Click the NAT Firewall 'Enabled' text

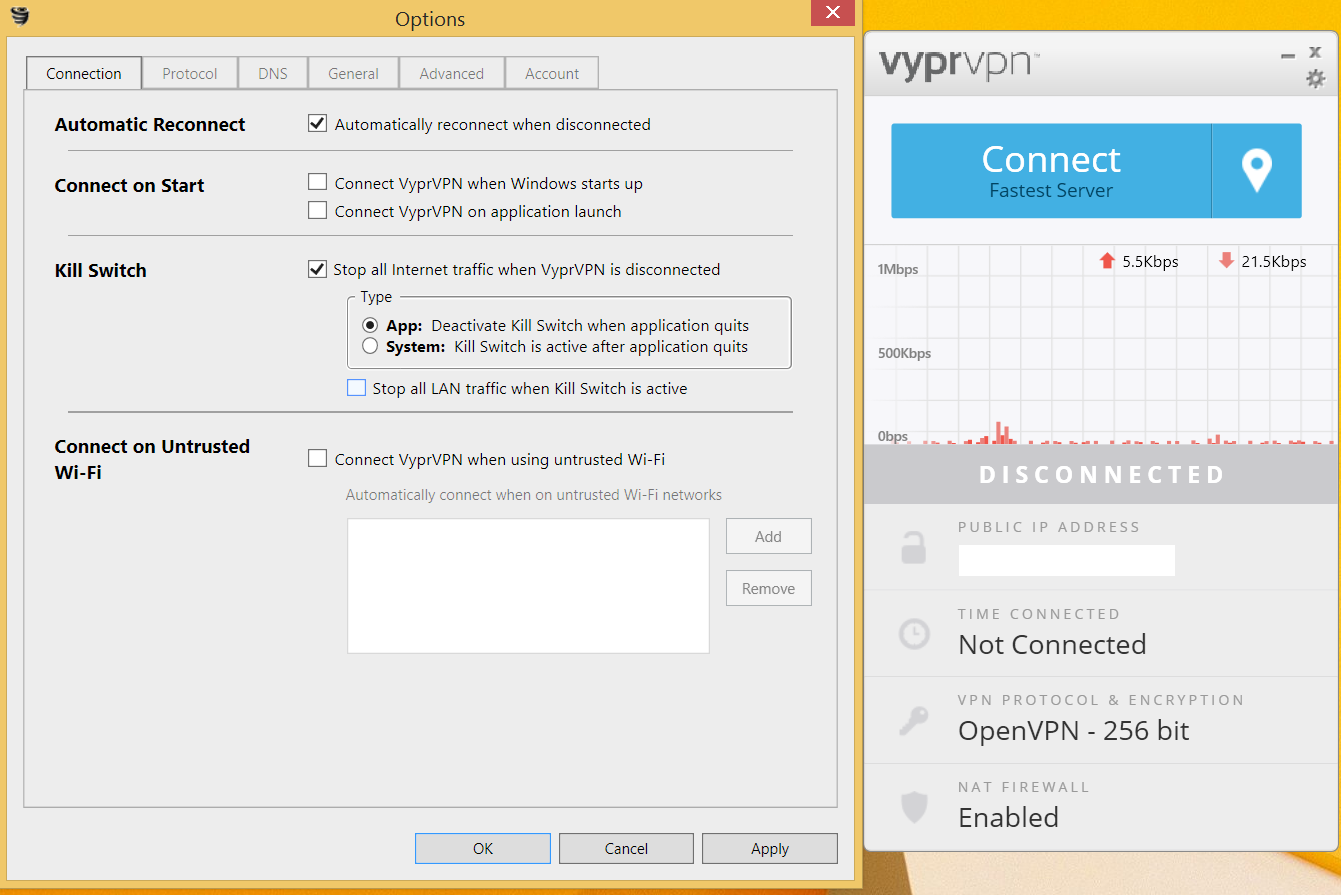pos(1008,817)
